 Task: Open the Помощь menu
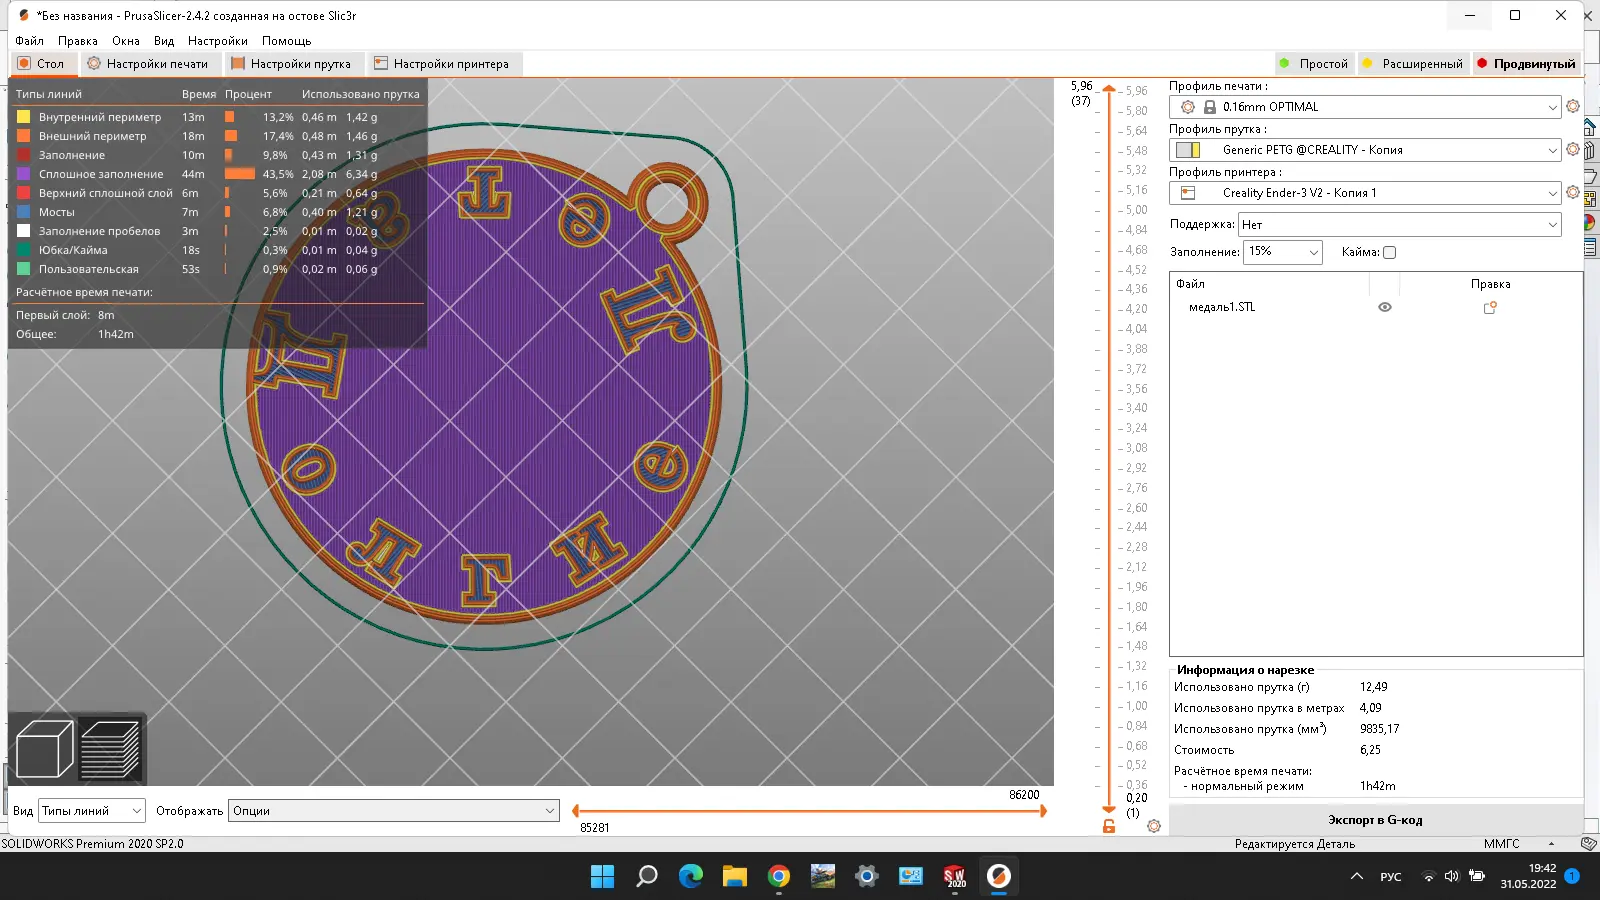(x=286, y=41)
